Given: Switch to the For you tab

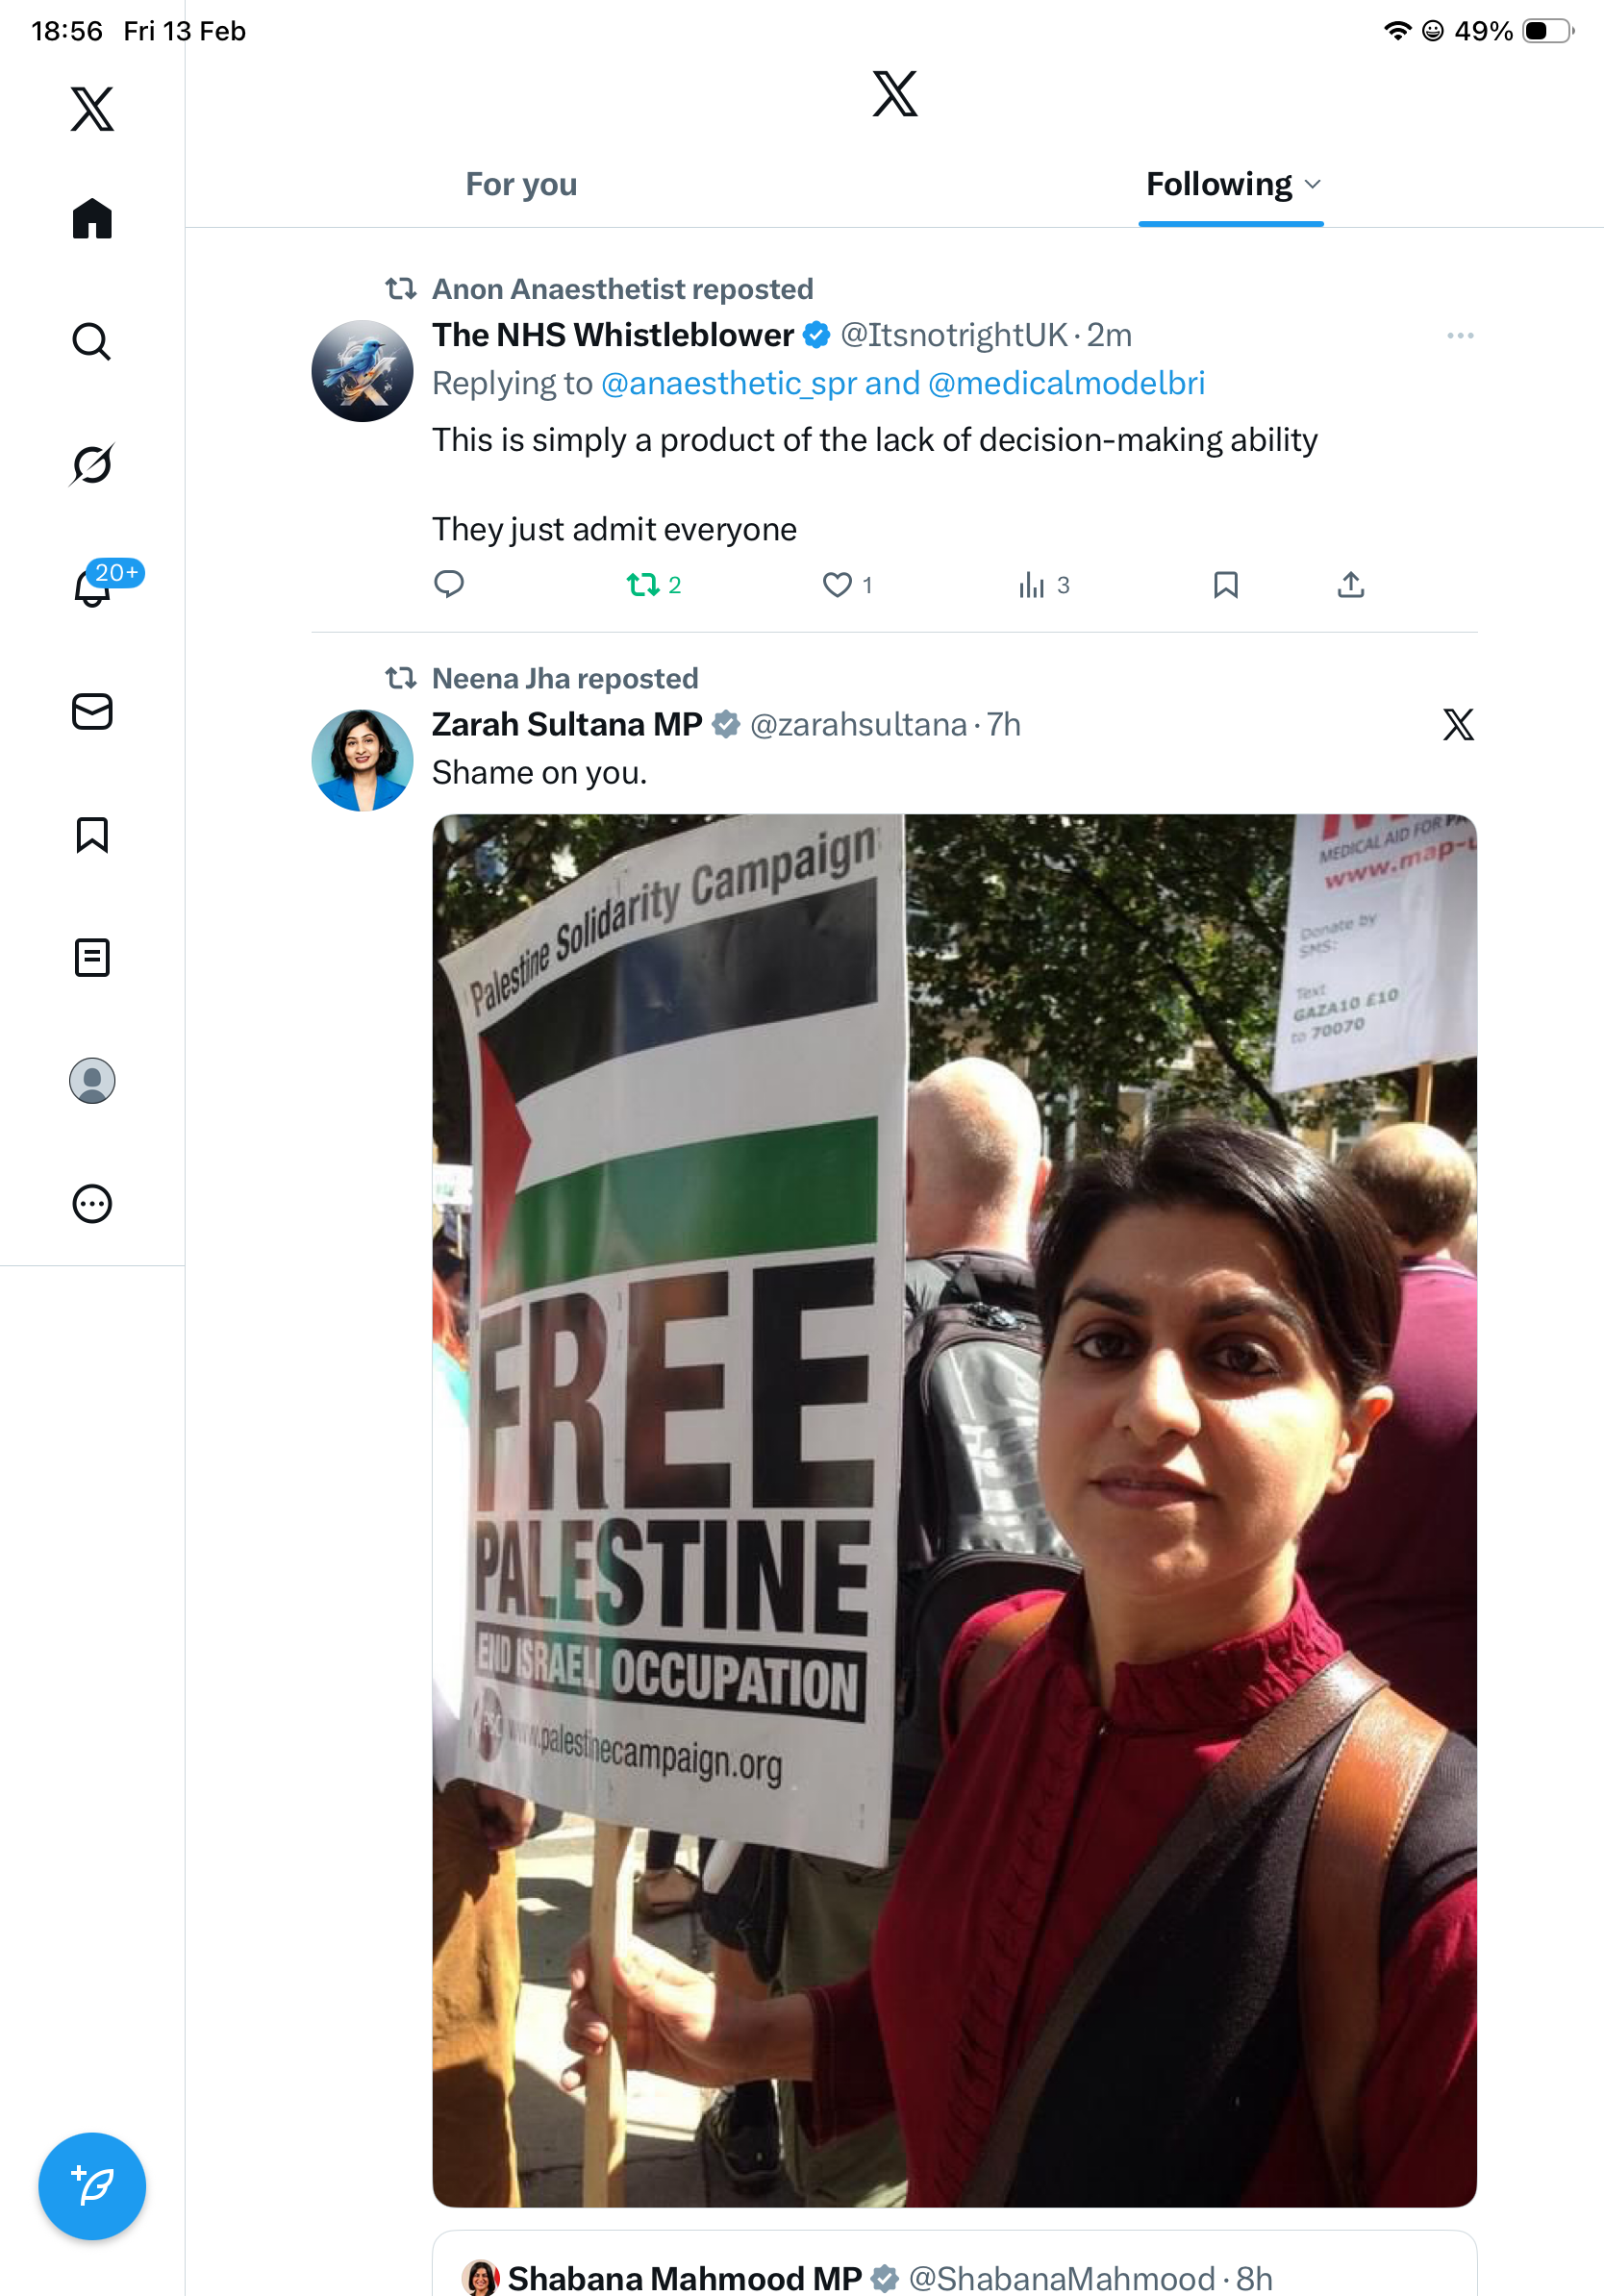Looking at the screenshot, I should 521,184.
